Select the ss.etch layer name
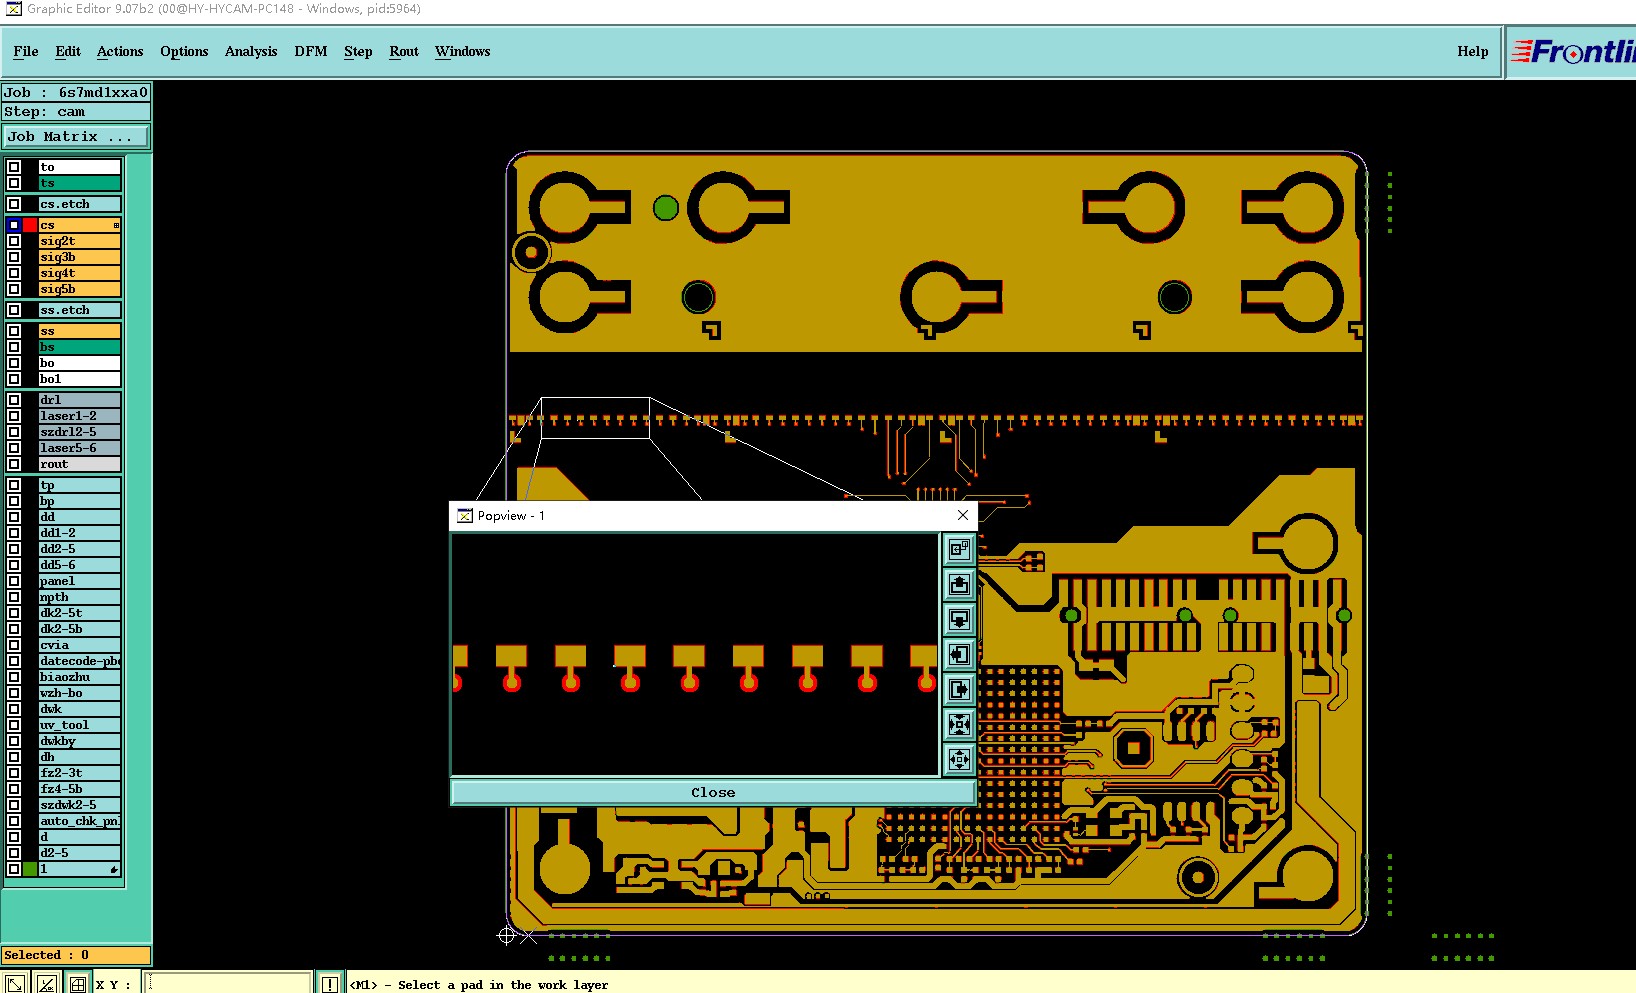The image size is (1636, 993). 80,310
